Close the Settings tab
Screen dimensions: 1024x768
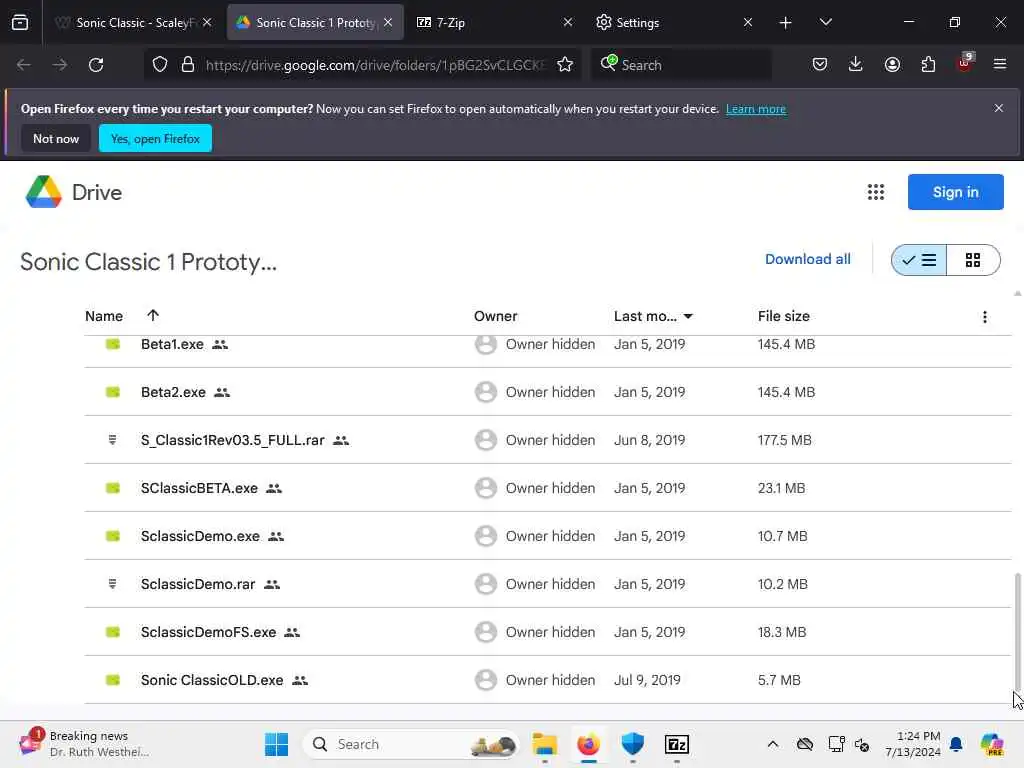click(x=748, y=22)
